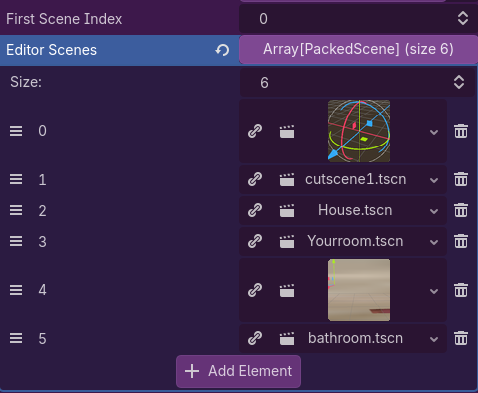The height and width of the screenshot is (393, 478).
Task: Click the clapperboard icon beside bathroom.tscn
Action: coord(287,339)
